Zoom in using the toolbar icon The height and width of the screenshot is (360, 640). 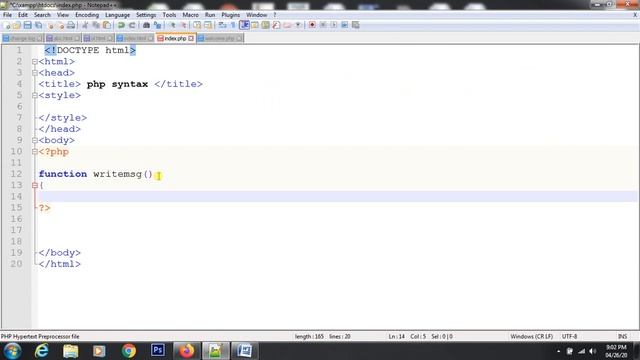[x=172, y=25]
